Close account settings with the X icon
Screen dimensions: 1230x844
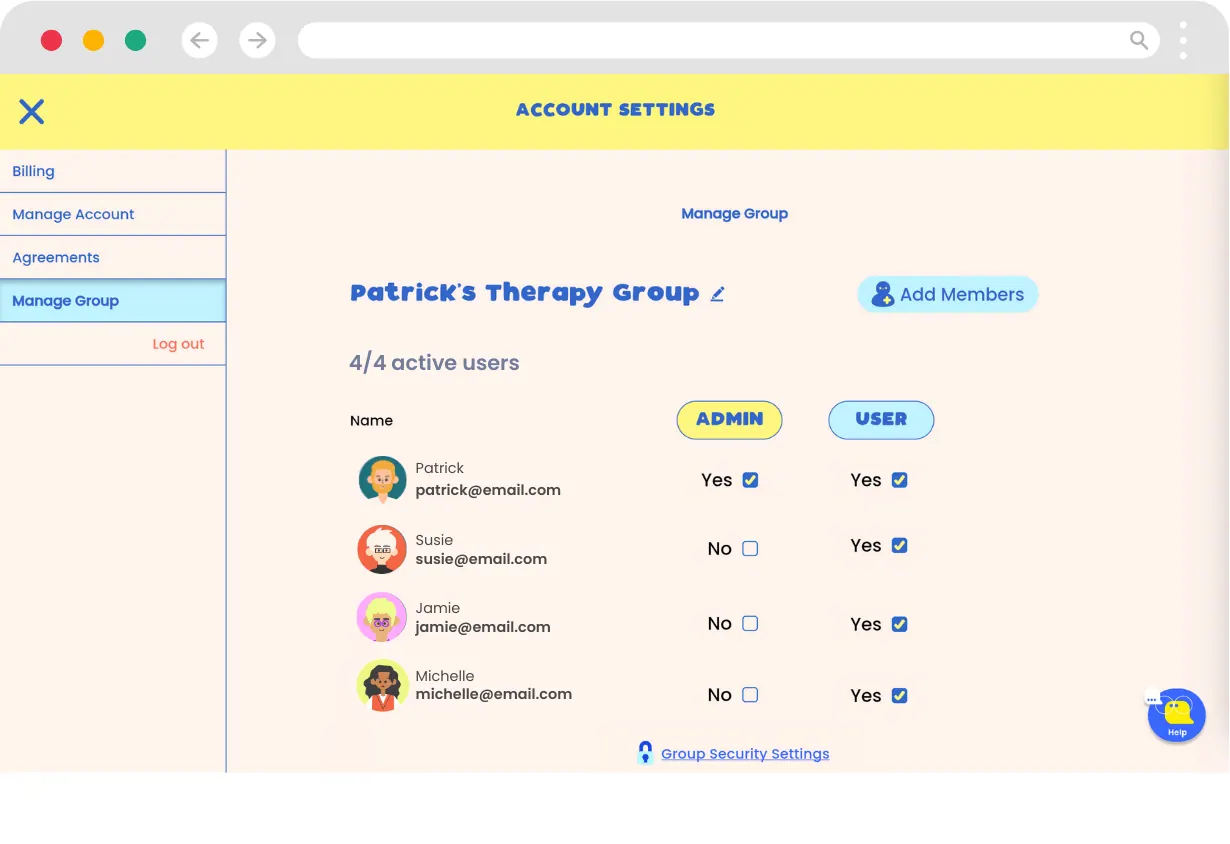click(32, 111)
